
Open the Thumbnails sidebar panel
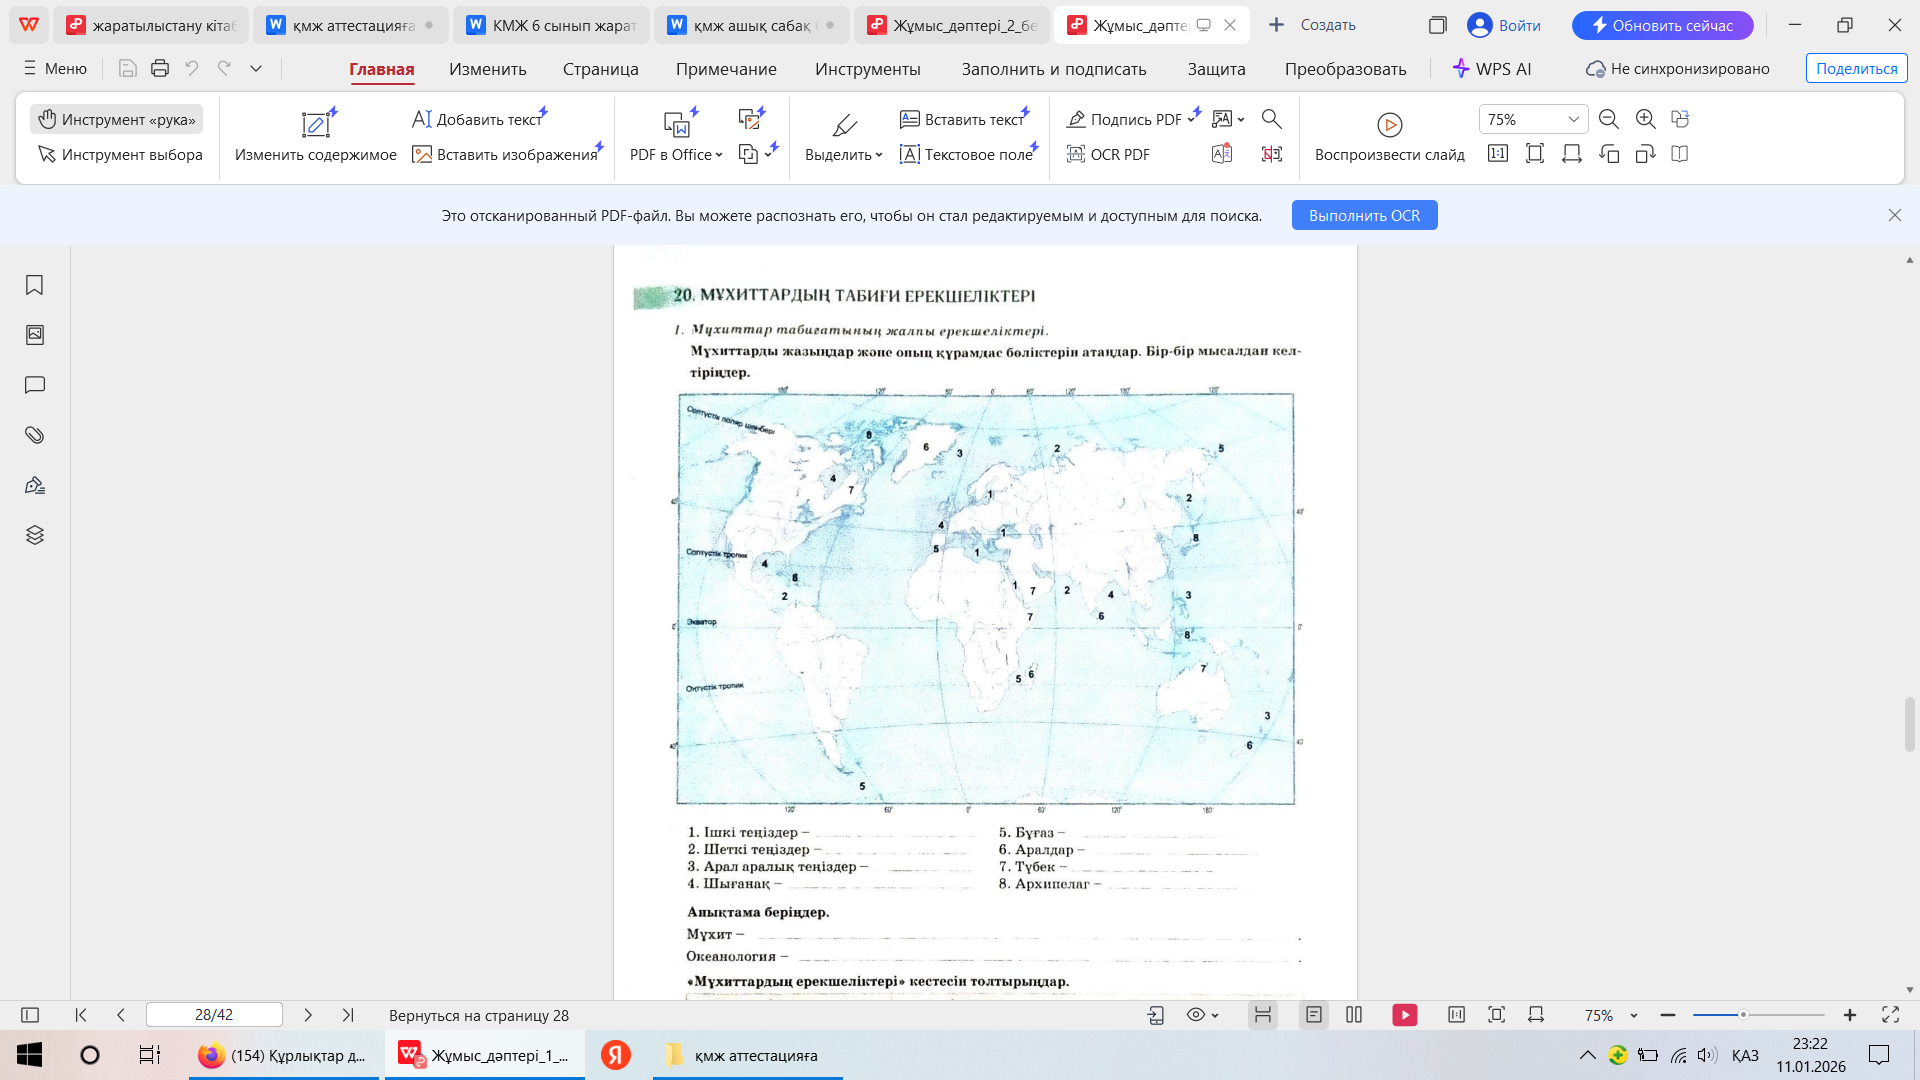pos(34,335)
